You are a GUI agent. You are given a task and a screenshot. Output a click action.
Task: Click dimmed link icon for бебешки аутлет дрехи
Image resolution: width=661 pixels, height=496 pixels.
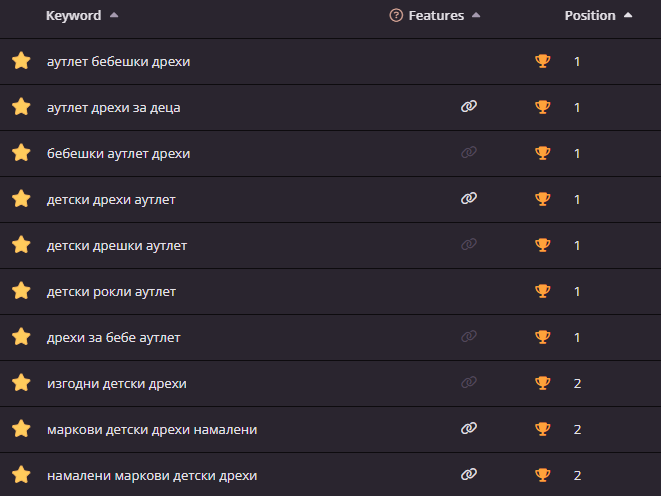pos(469,153)
